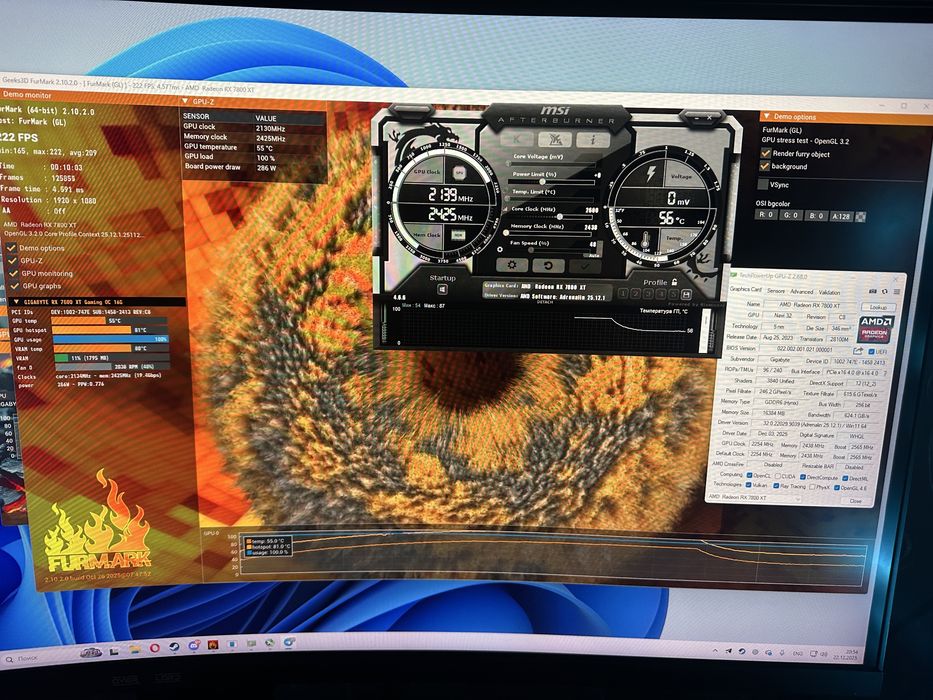Screen dimensions: 933x700
Task: Click Telegram icon in system tray
Action: [x=729, y=652]
